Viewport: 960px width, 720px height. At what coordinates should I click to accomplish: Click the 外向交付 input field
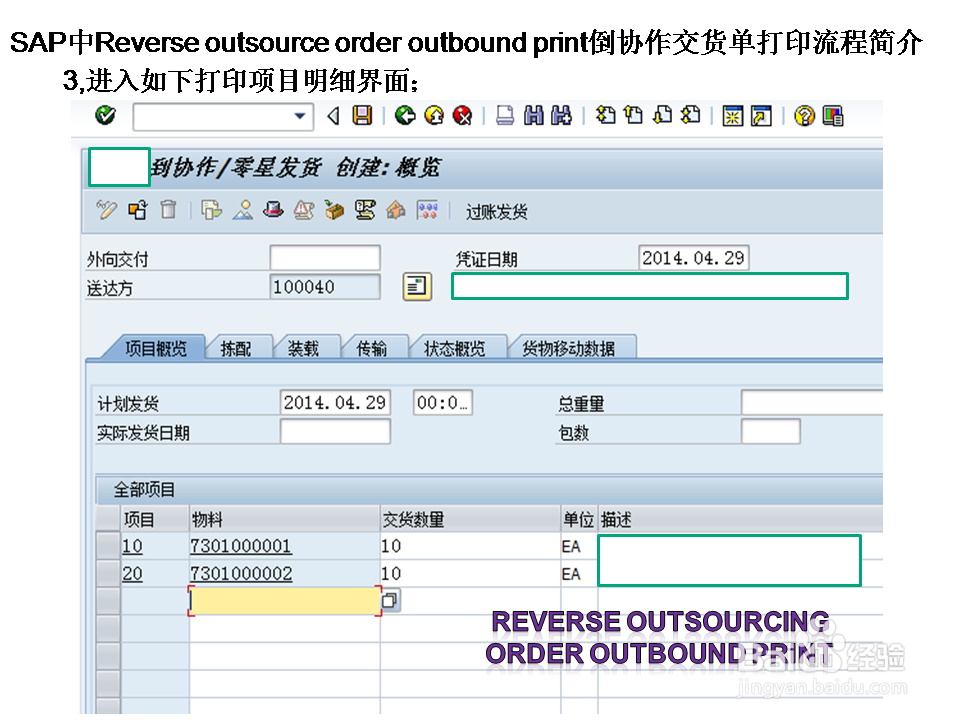pos(325,258)
